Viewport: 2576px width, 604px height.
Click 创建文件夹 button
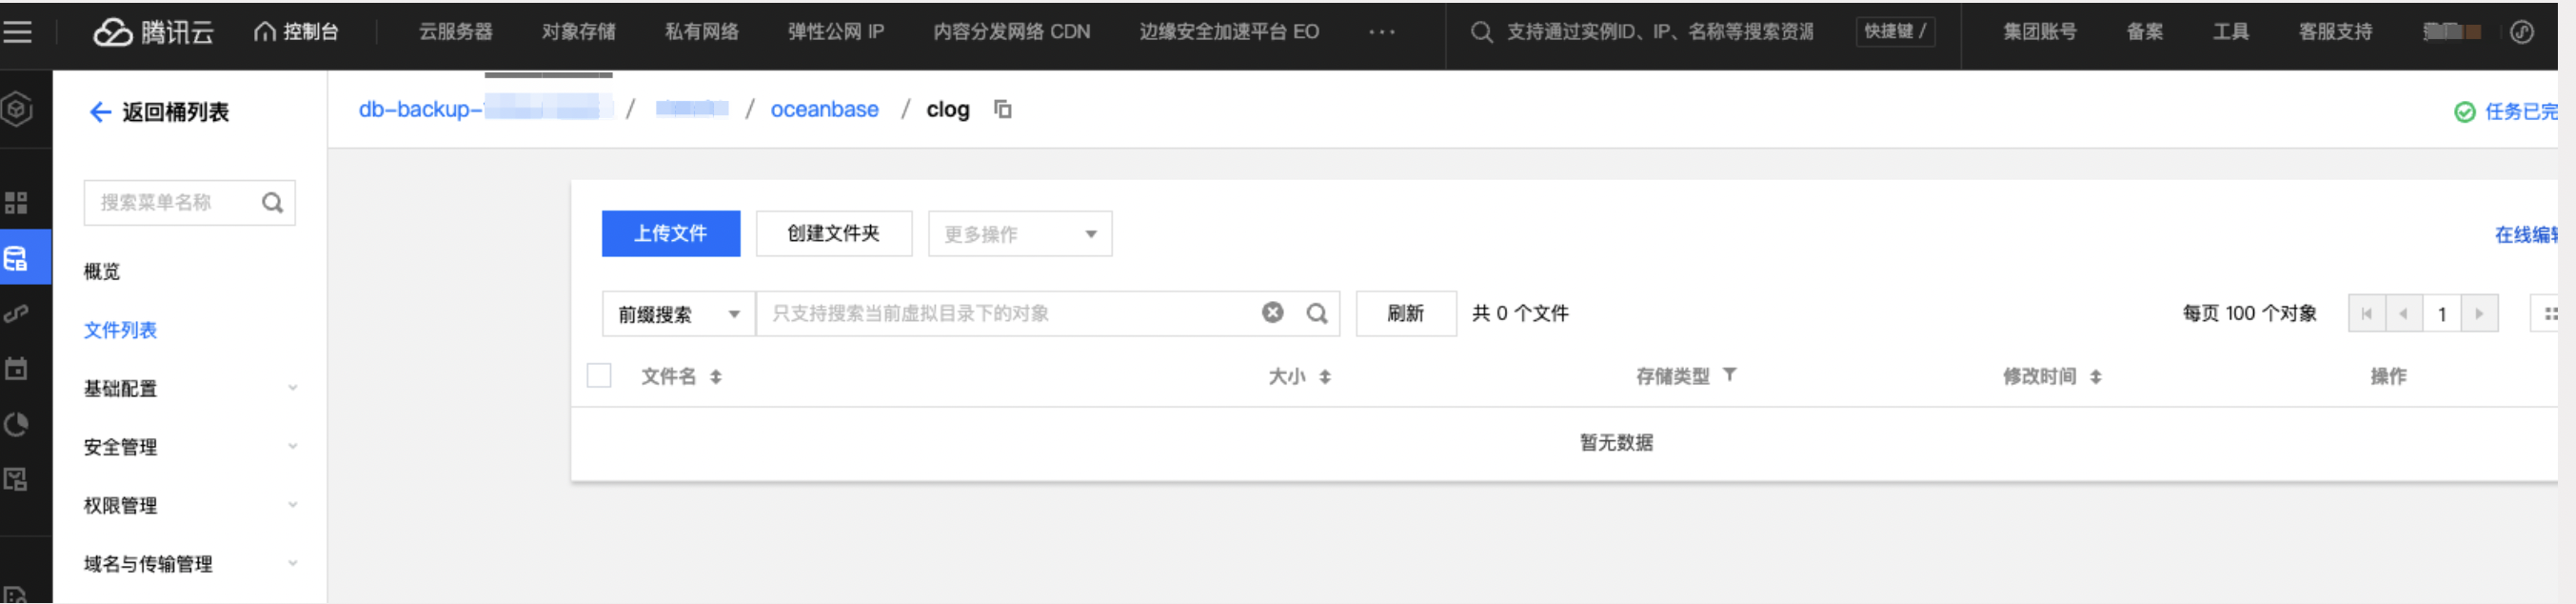(833, 233)
